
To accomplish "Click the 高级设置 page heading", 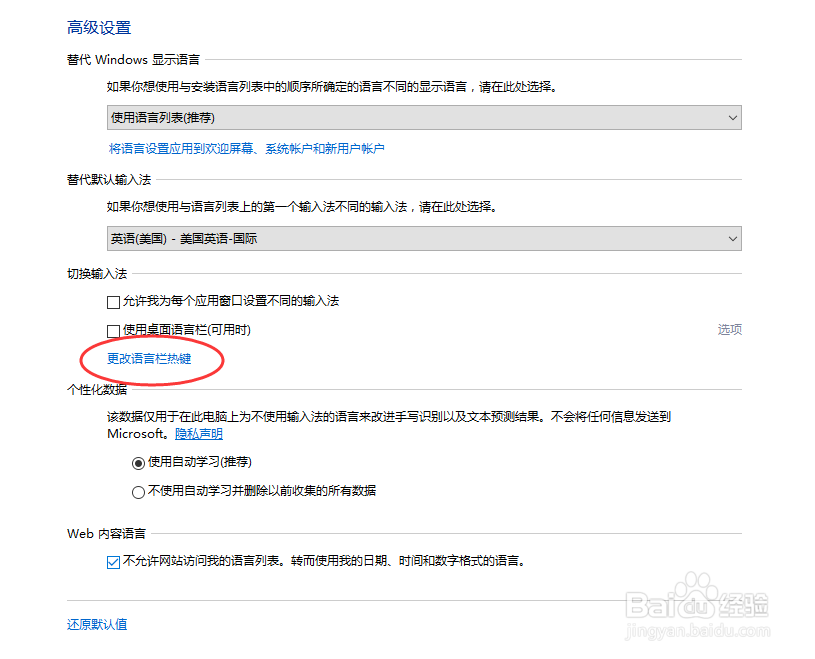I will tap(98, 27).
